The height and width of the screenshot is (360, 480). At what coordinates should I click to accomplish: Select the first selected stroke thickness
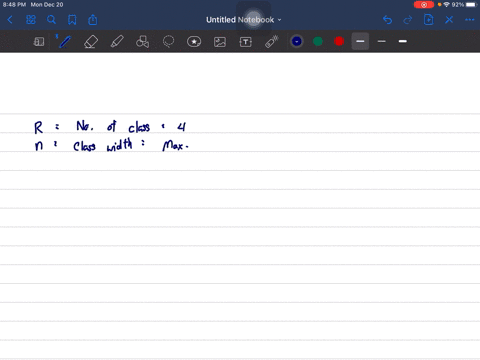(x=360, y=41)
